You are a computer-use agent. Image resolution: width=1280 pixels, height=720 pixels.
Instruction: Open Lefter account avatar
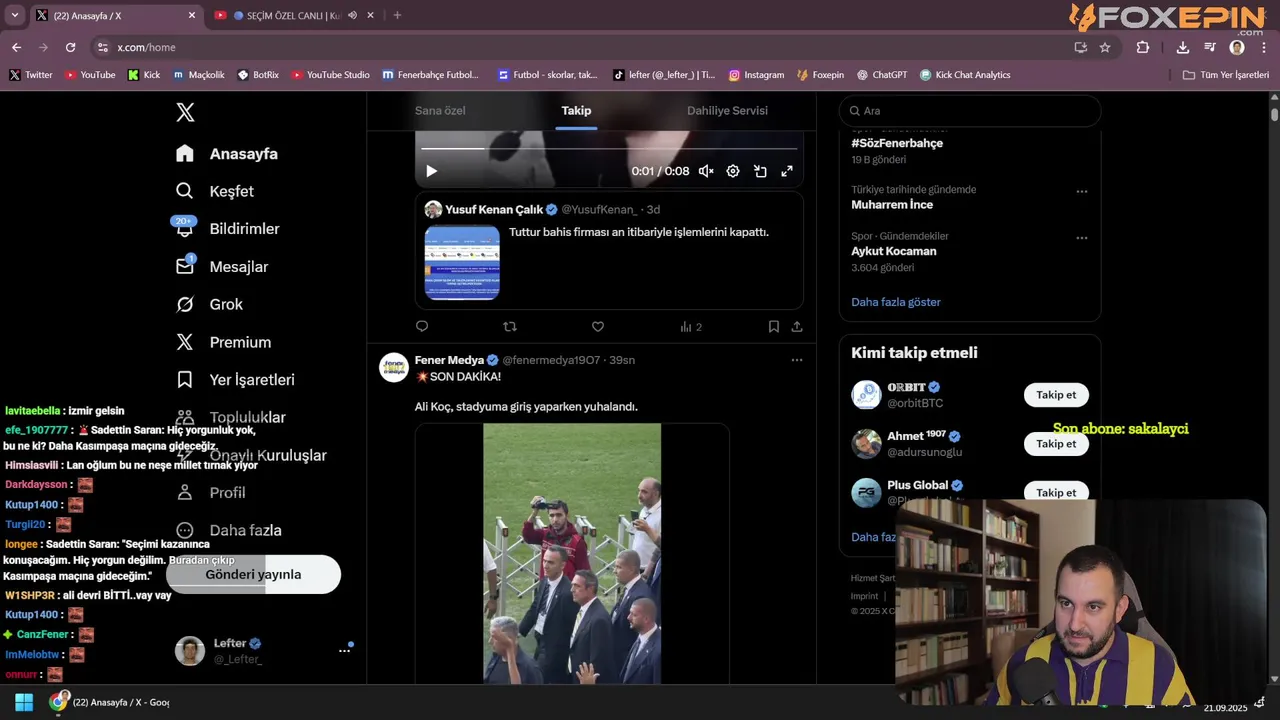(190, 651)
